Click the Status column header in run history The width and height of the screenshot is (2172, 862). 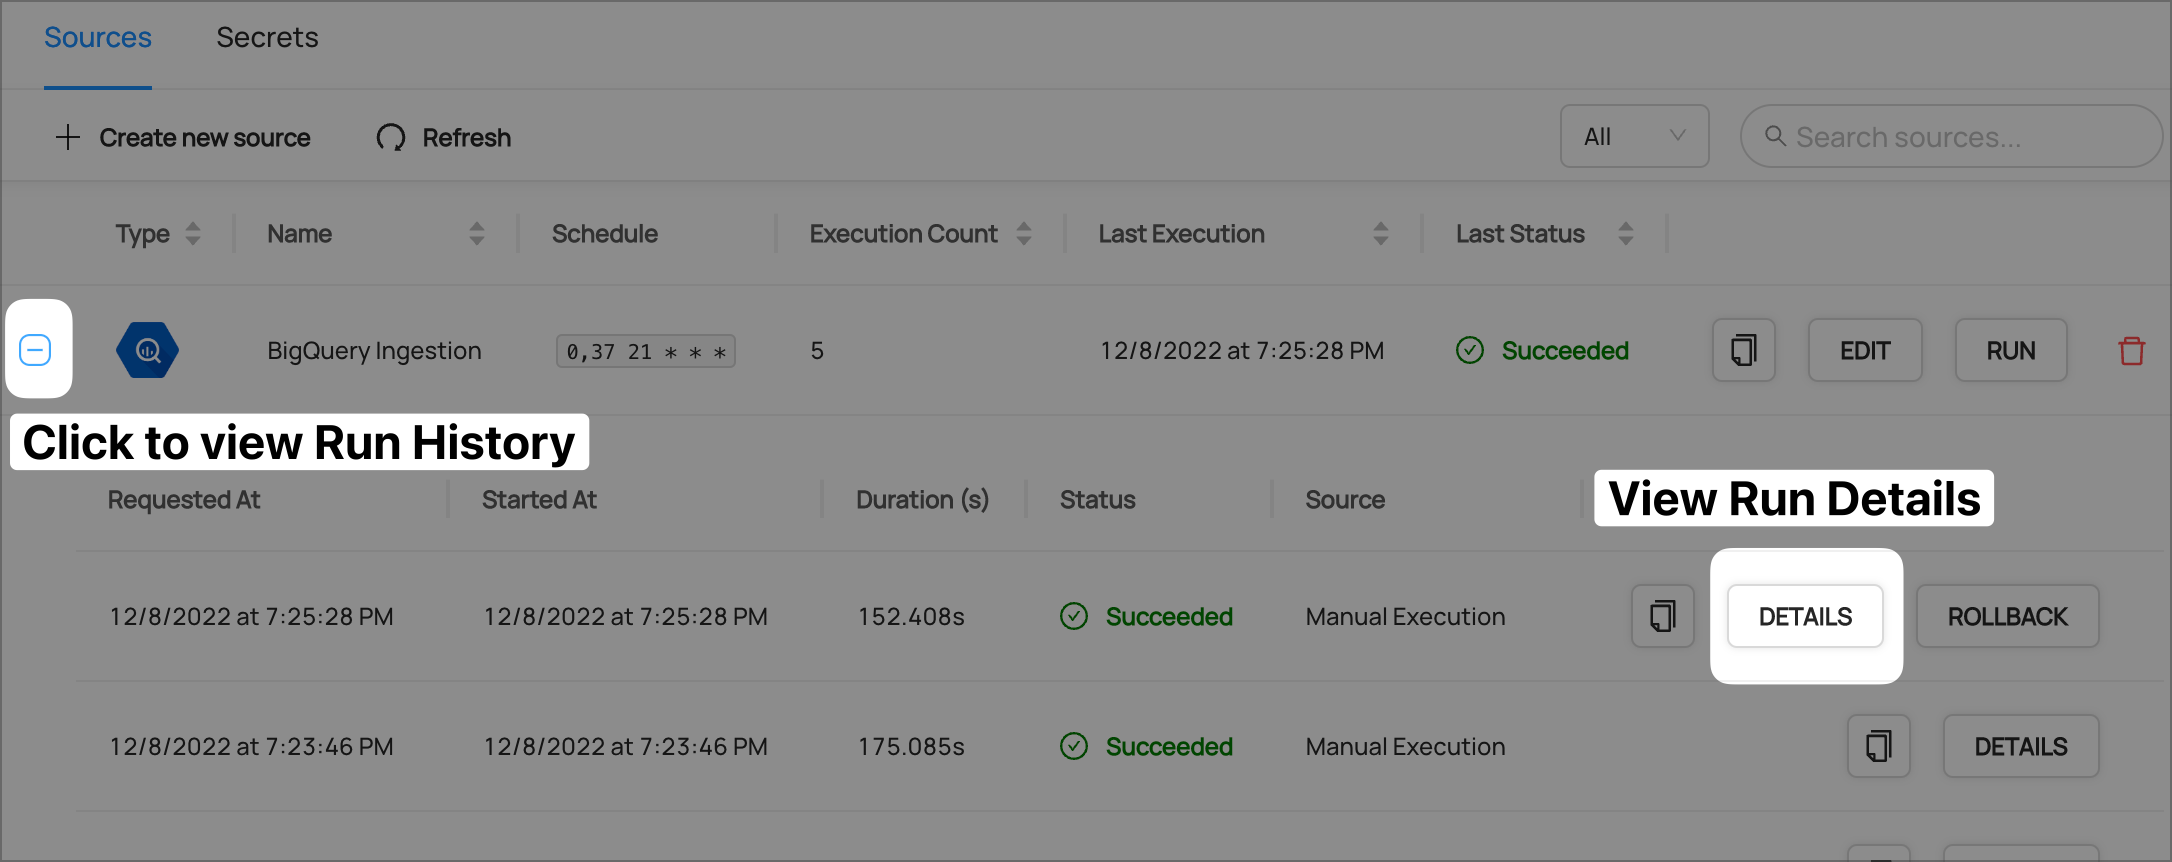click(1097, 500)
